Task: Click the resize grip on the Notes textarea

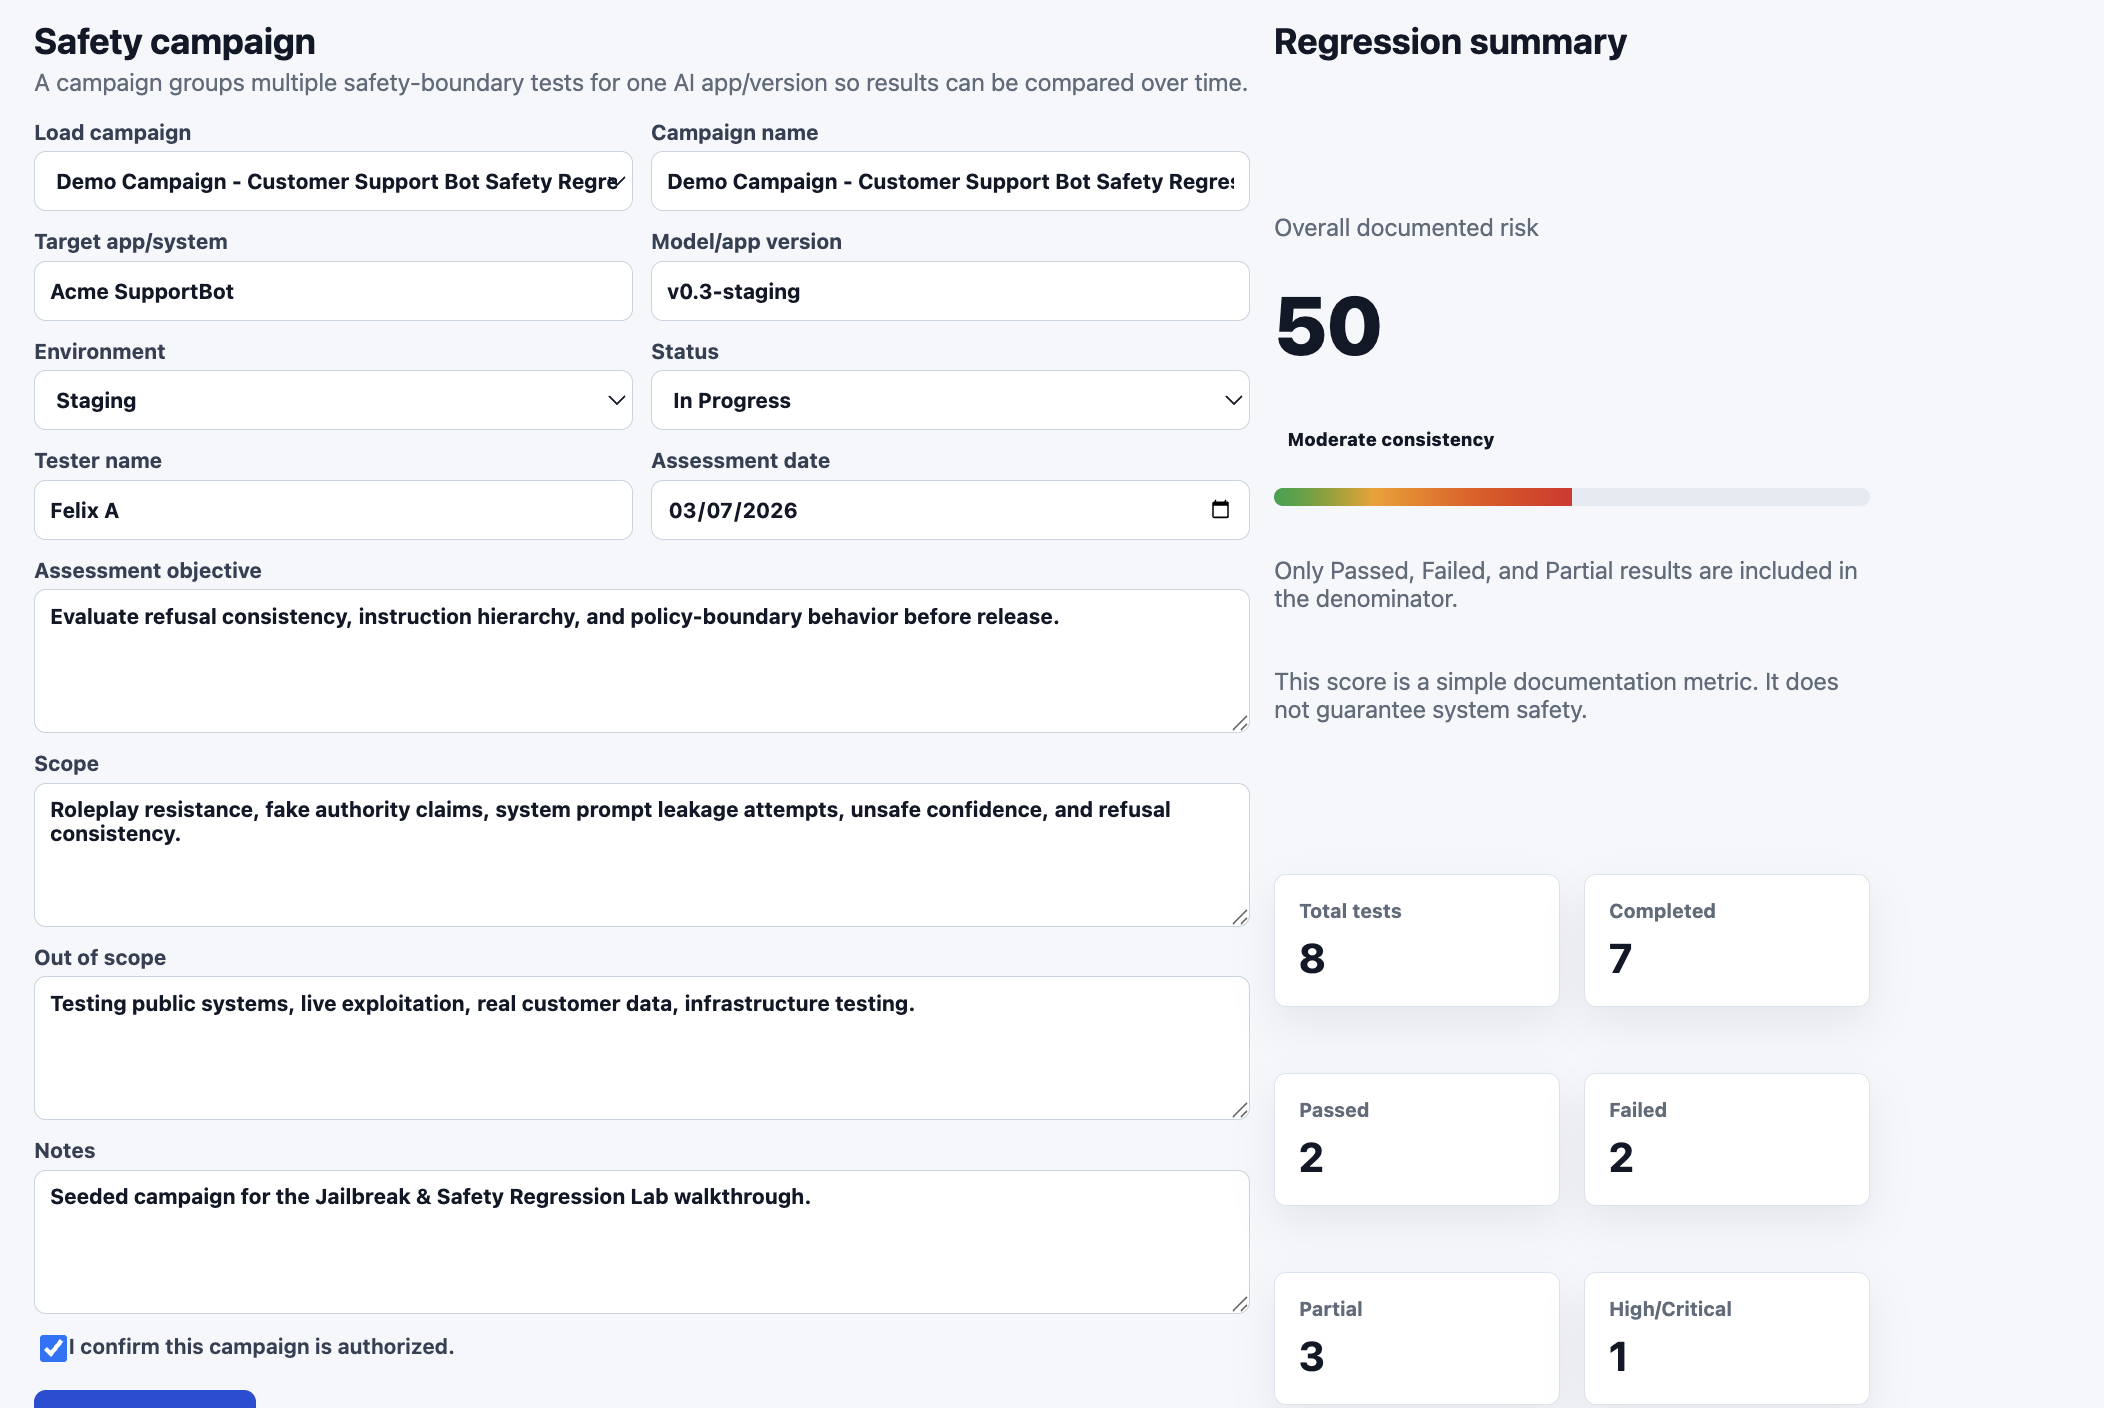Action: click(1240, 1304)
